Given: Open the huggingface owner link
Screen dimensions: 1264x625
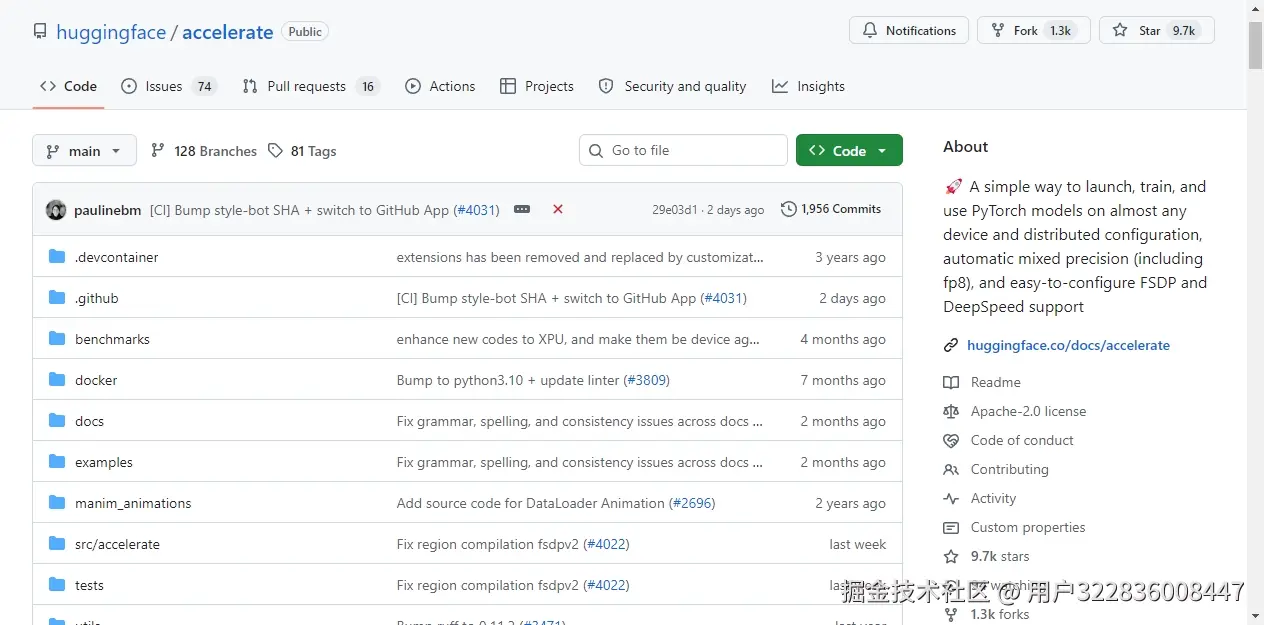Looking at the screenshot, I should [x=111, y=32].
